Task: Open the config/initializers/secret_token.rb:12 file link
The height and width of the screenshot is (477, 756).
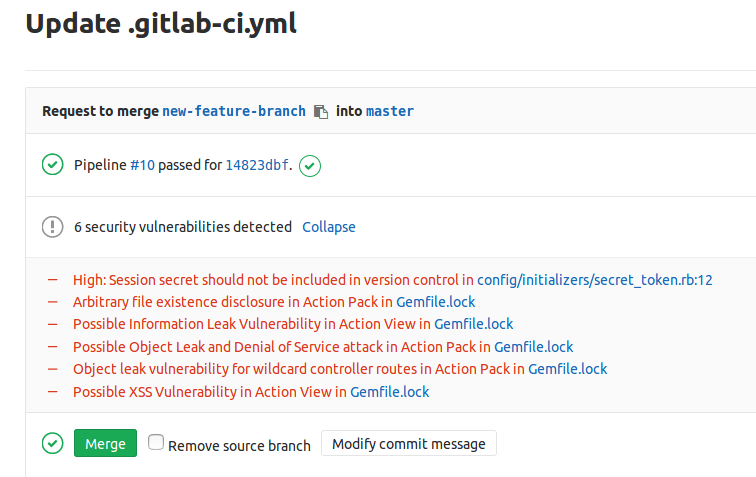Action: 594,280
